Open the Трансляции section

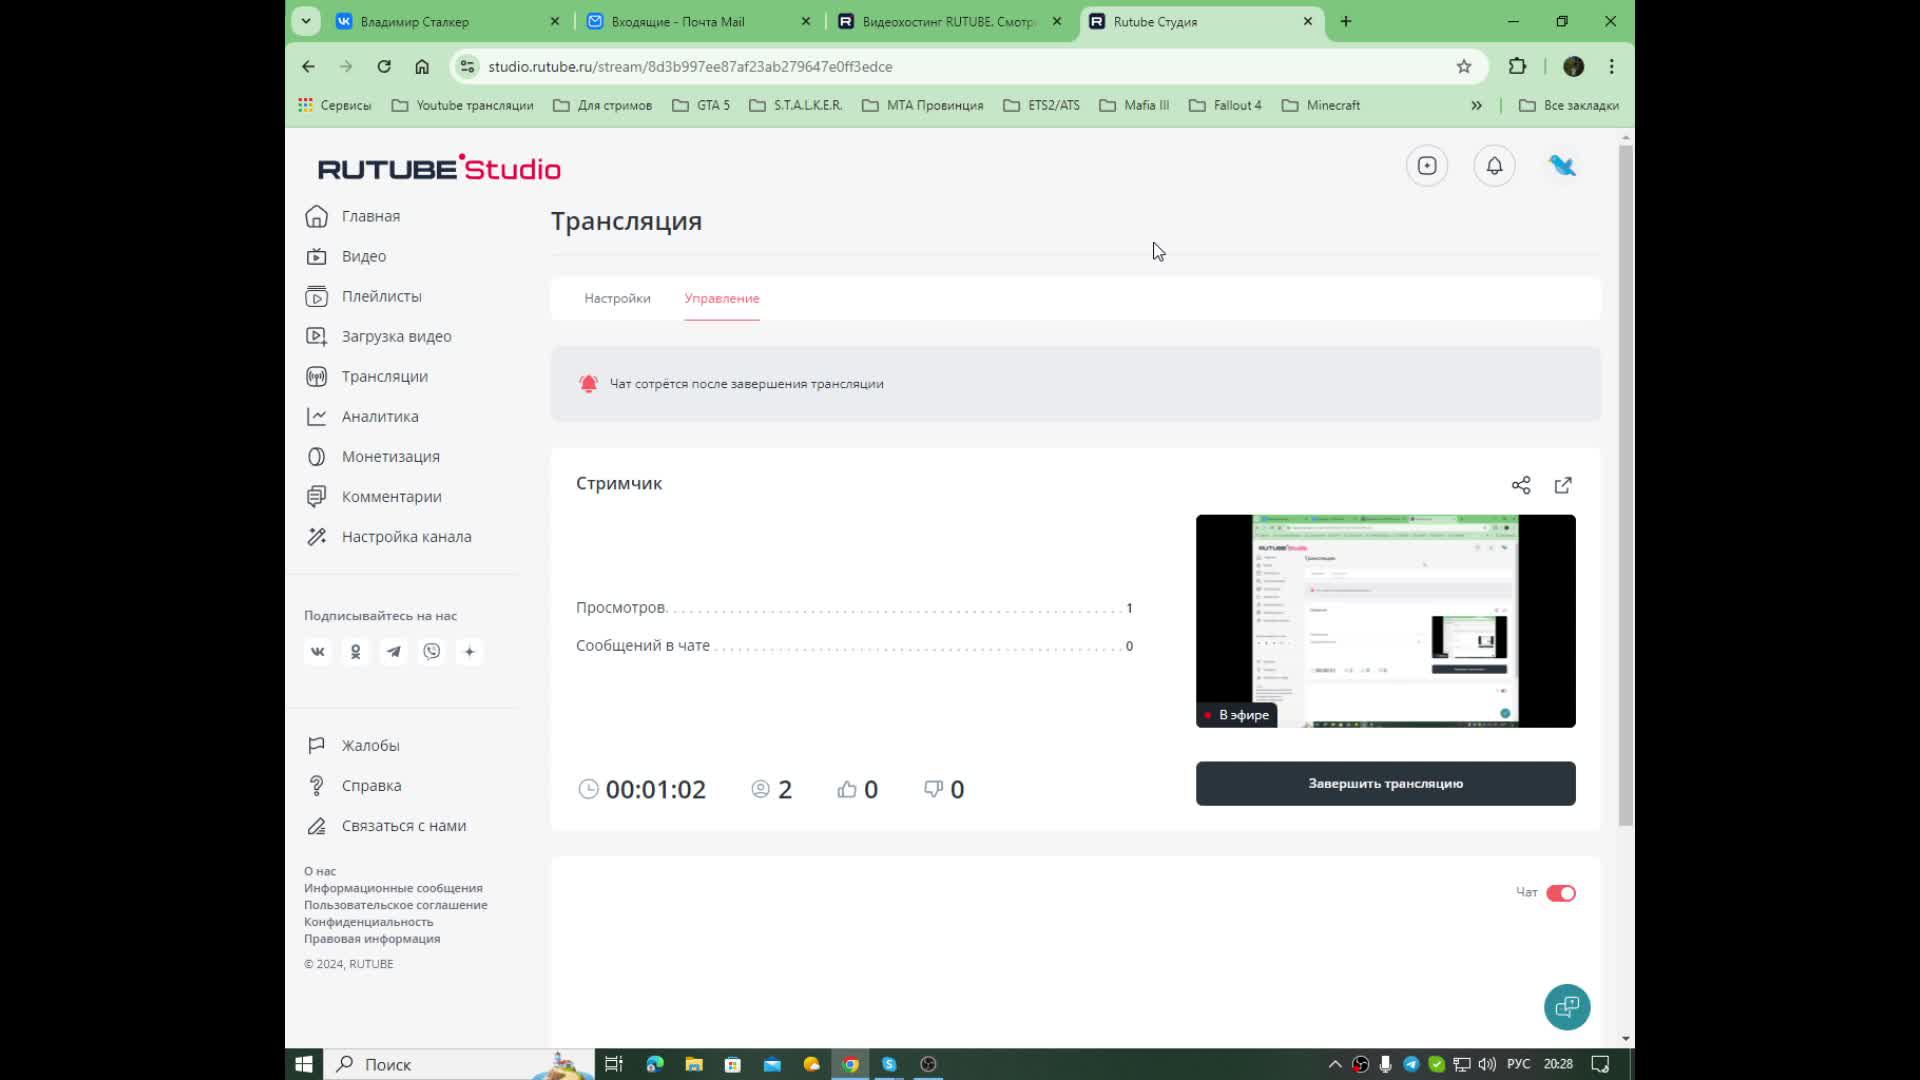tap(367, 376)
